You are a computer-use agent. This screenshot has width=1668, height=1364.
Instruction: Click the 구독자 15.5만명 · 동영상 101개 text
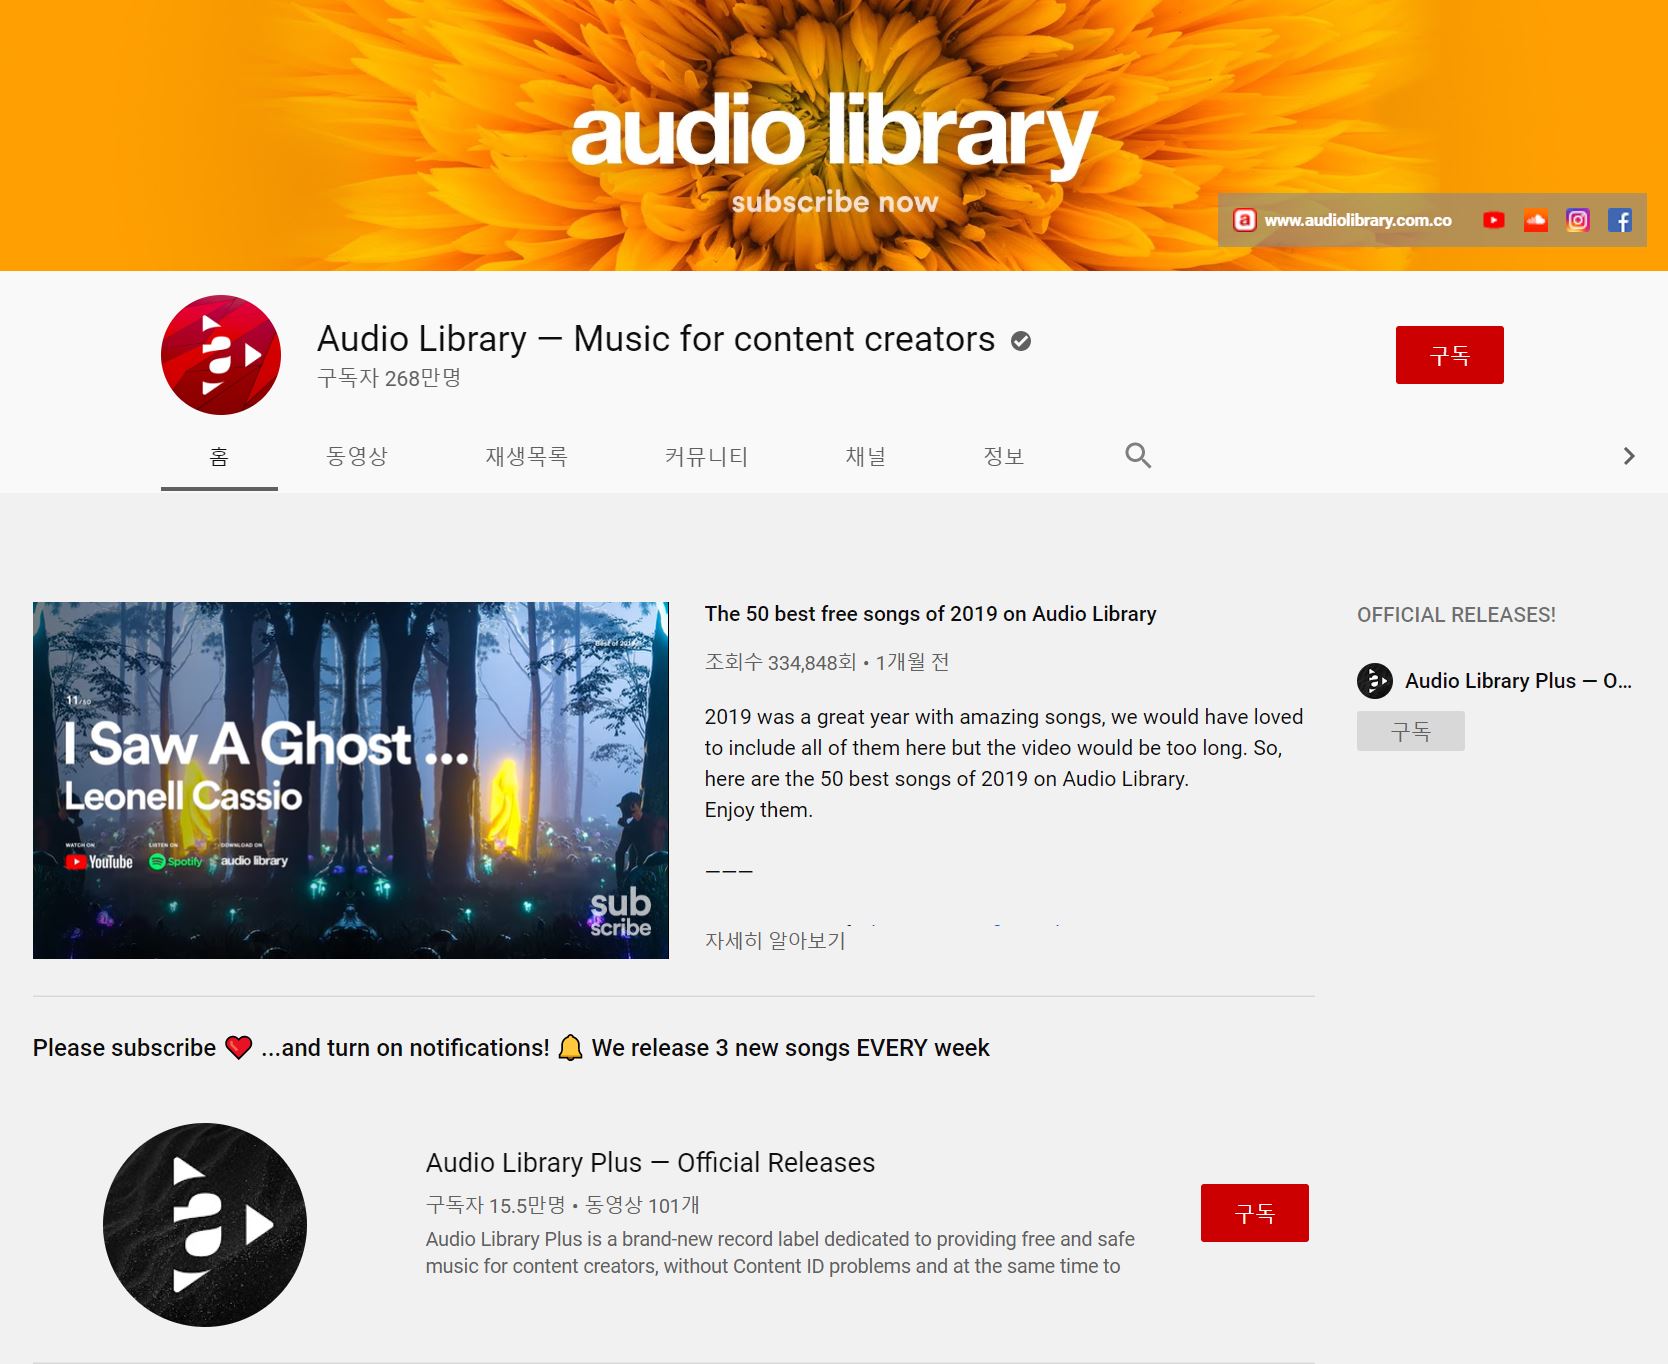pos(563,1205)
